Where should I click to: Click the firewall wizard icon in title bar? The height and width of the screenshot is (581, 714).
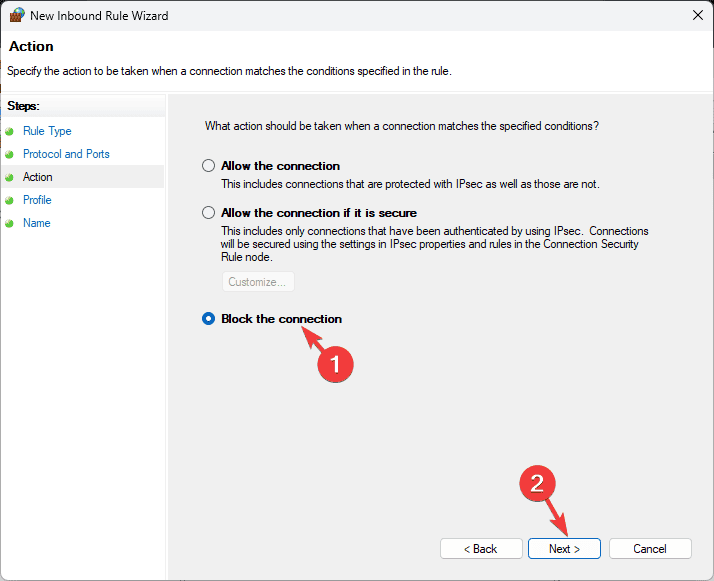[17, 15]
